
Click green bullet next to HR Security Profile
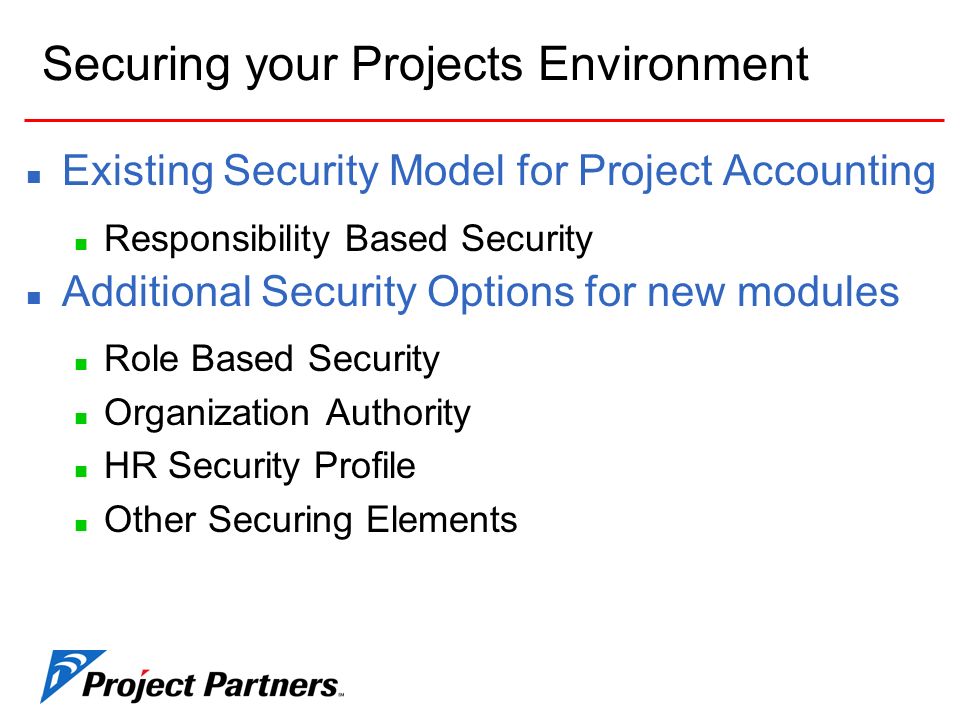click(x=81, y=471)
